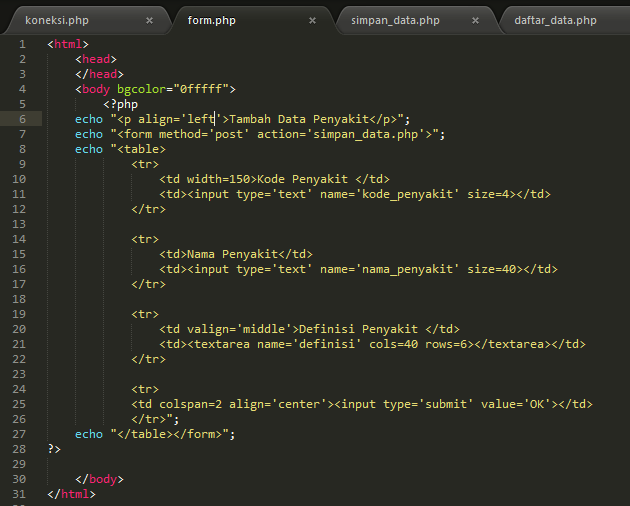The height and width of the screenshot is (506, 630).
Task: Close the koneksi.php tab
Action: [149, 20]
